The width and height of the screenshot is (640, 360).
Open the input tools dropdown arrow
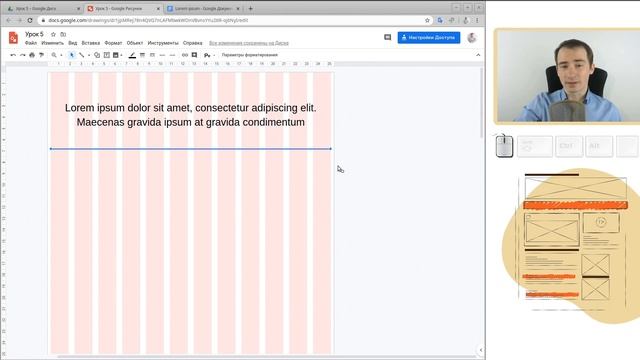214,55
